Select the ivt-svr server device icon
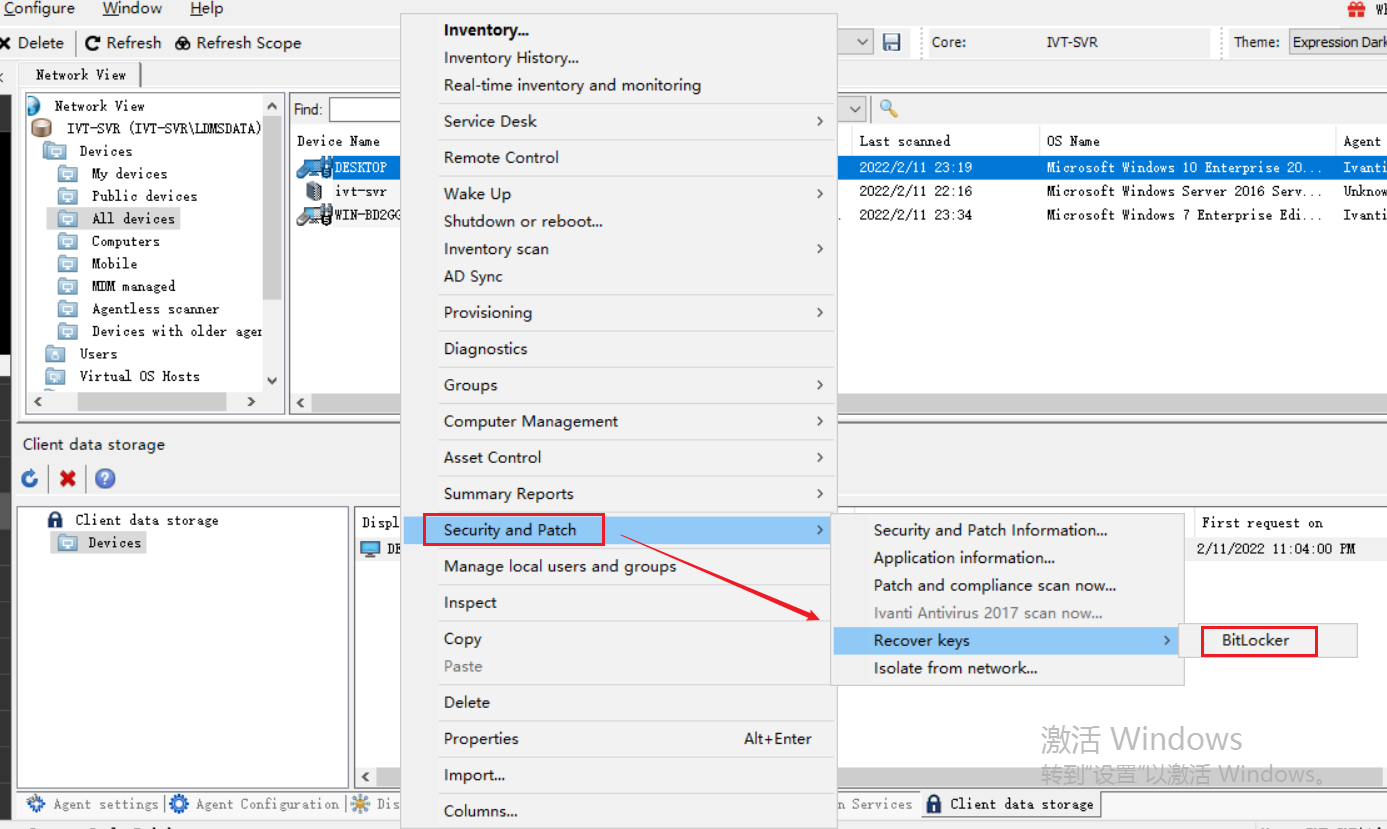The image size is (1387, 829). tap(314, 191)
